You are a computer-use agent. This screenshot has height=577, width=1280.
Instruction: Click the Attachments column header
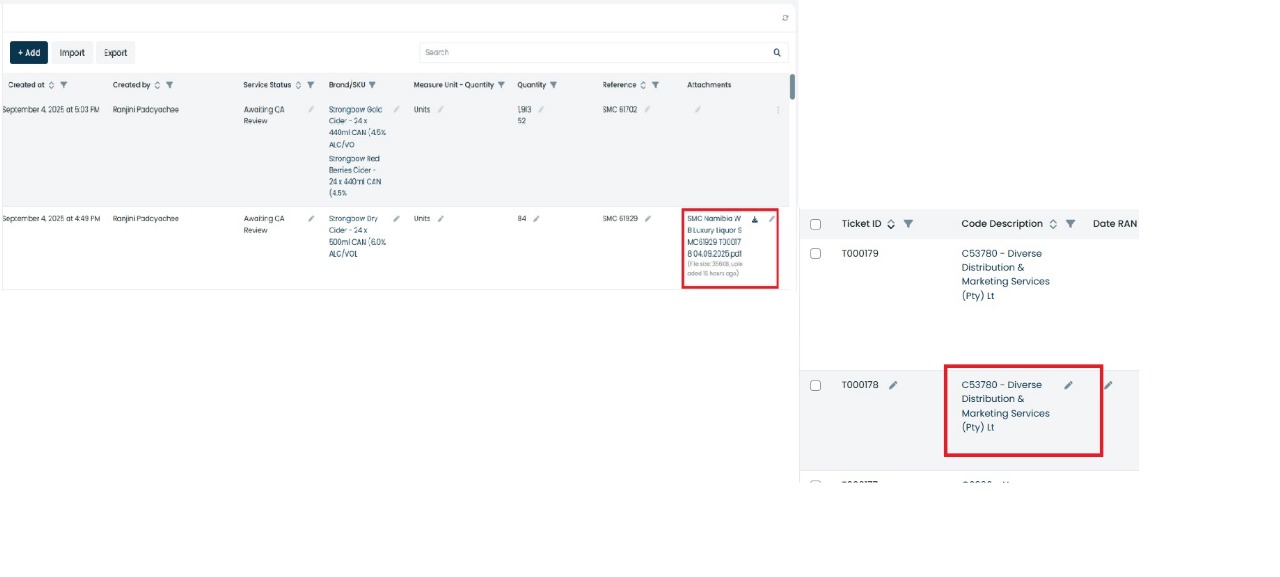[x=709, y=85]
